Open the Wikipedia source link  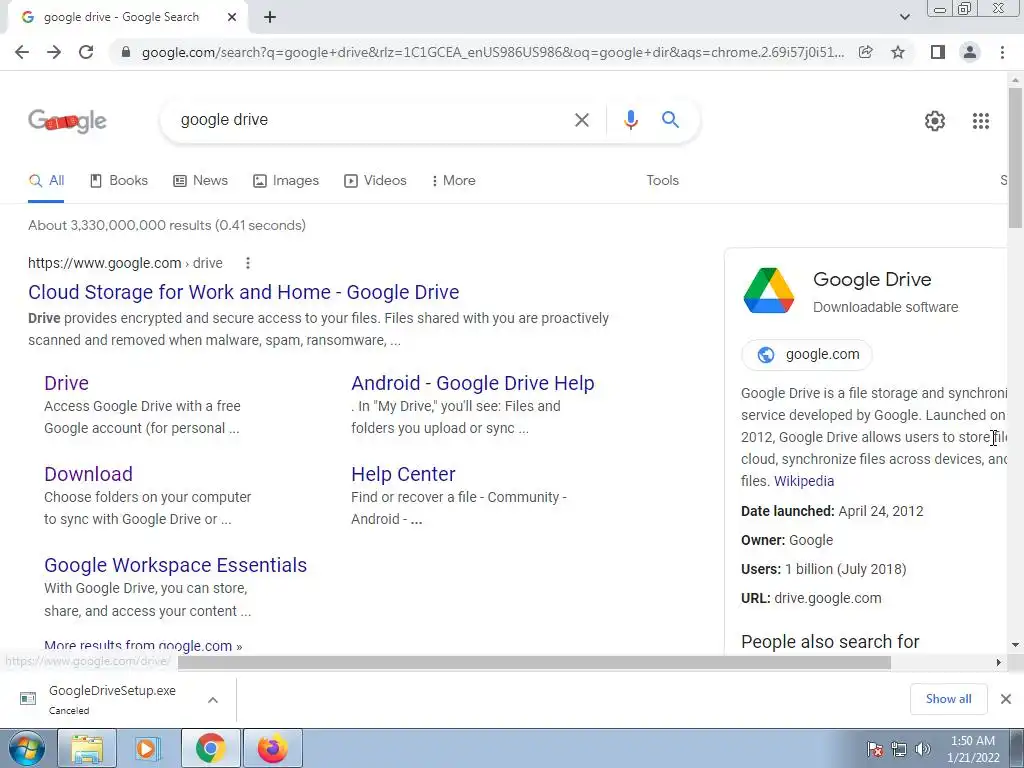[x=804, y=481]
